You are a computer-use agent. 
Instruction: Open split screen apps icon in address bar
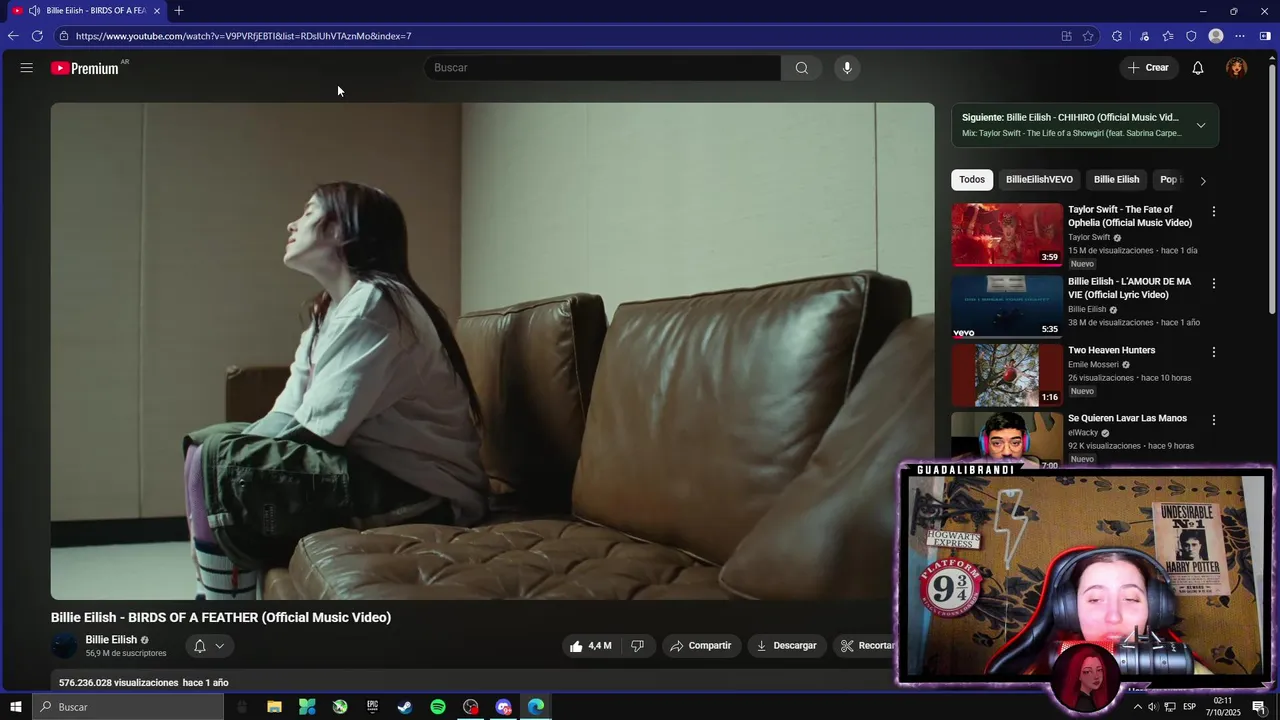pyautogui.click(x=1066, y=36)
